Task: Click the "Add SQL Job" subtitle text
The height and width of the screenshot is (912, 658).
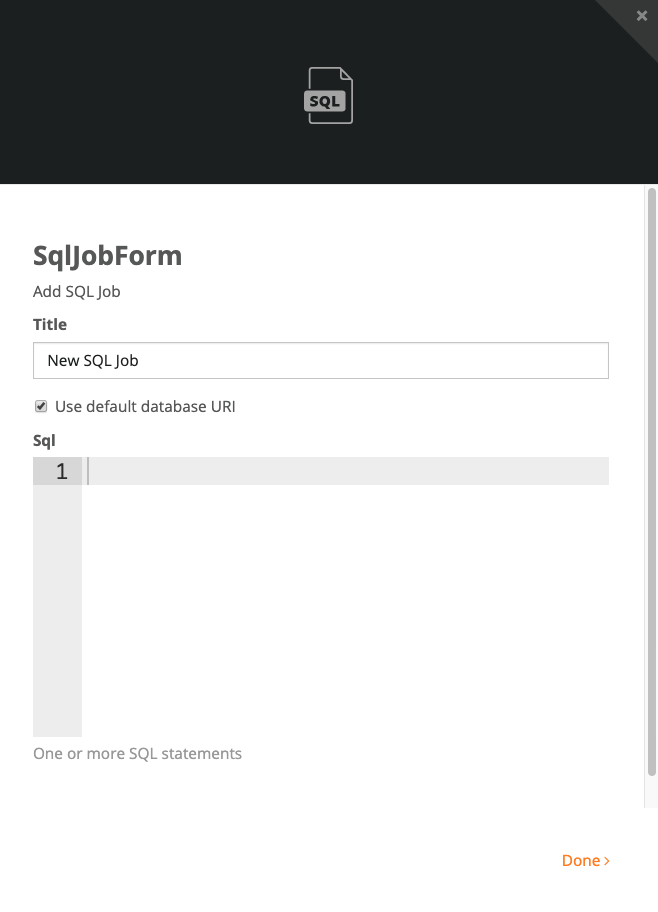Action: point(77,292)
